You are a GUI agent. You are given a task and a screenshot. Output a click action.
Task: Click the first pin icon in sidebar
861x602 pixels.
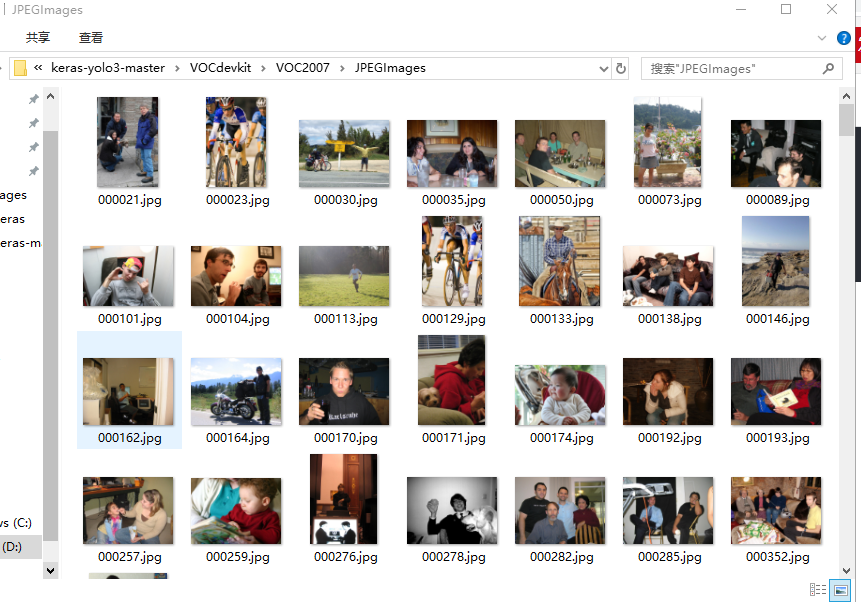pos(33,99)
